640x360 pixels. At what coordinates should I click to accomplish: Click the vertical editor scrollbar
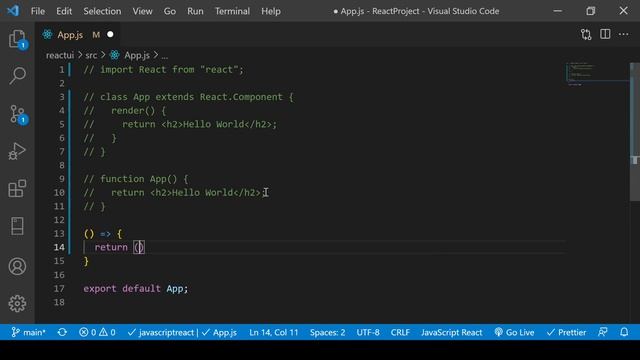tap(634, 131)
